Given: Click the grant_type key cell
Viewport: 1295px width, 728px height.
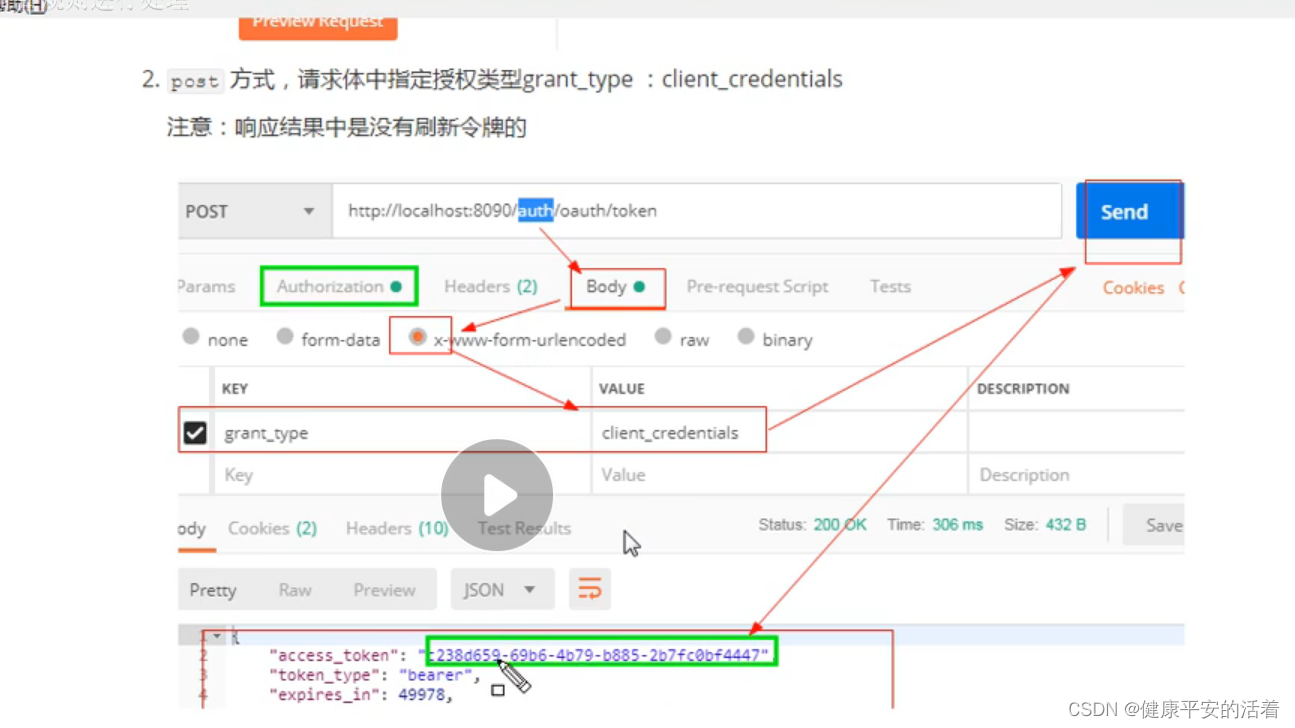Looking at the screenshot, I should pos(402,432).
